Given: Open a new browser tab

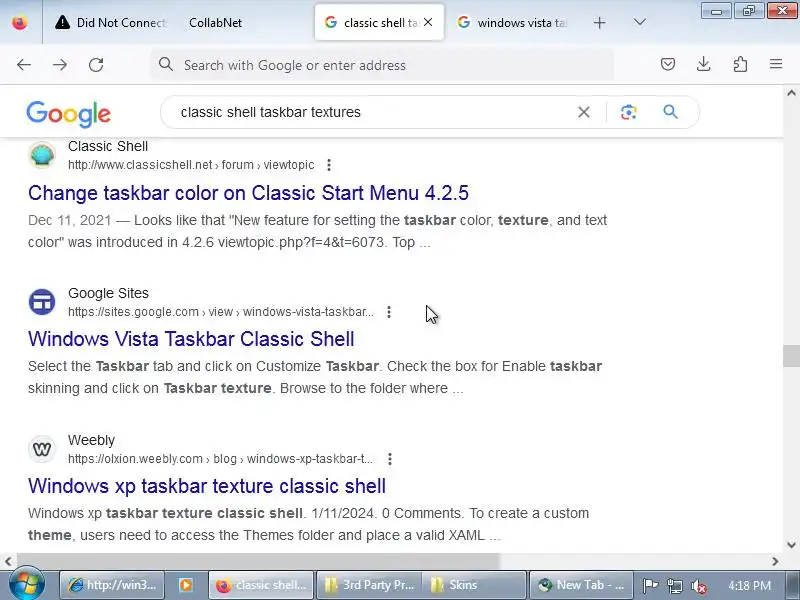Looking at the screenshot, I should (x=599, y=22).
